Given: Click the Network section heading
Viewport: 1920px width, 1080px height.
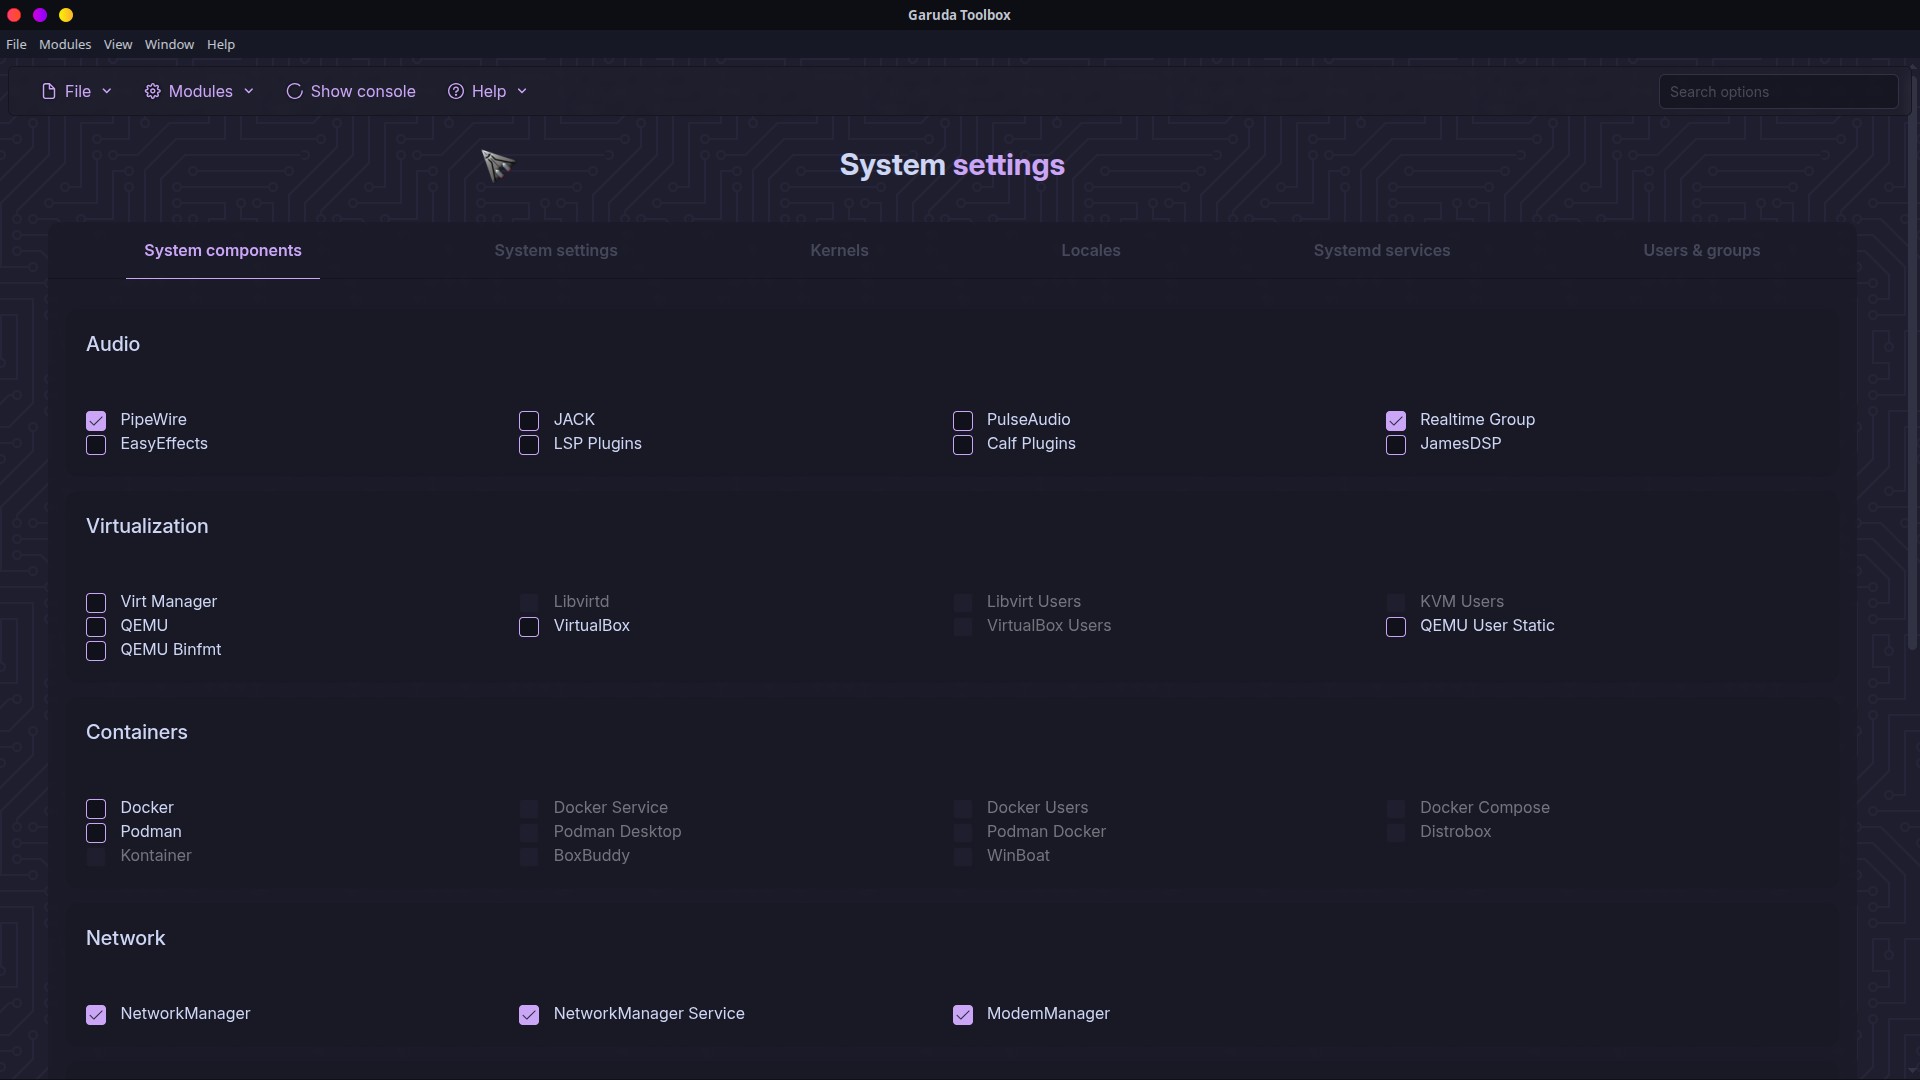Looking at the screenshot, I should [x=126, y=938].
